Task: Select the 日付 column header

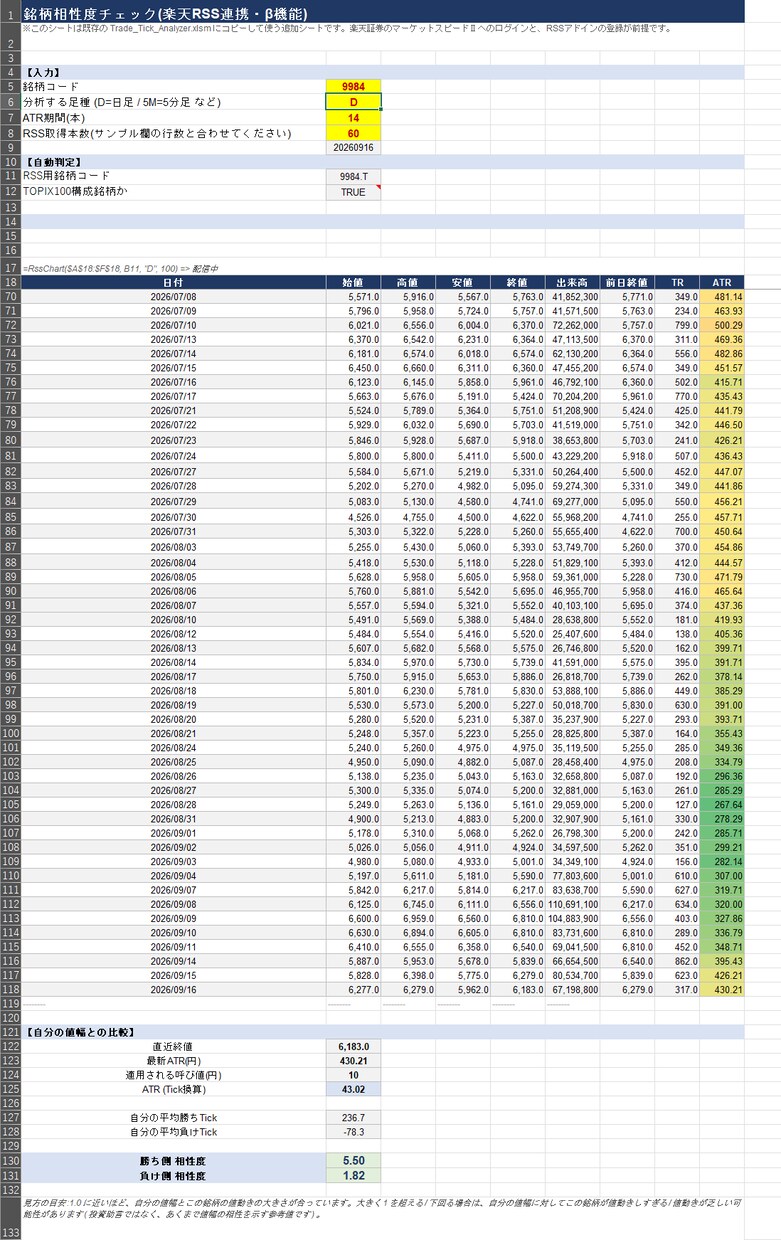Action: click(173, 283)
